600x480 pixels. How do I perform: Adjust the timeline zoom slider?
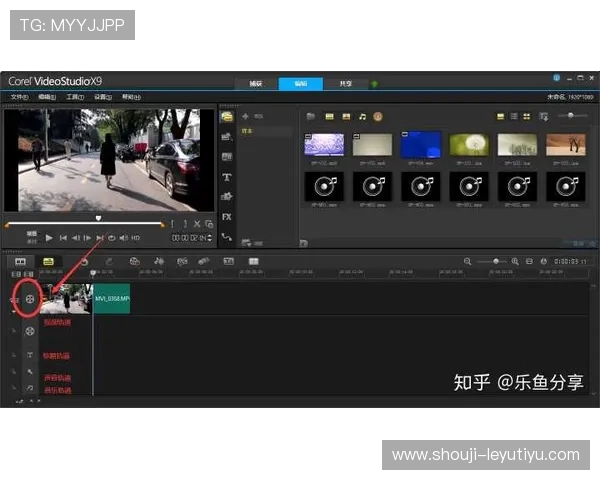492,261
